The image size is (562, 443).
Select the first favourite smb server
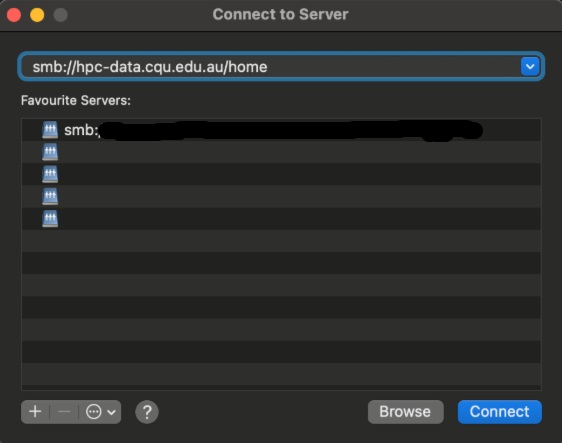(281, 130)
